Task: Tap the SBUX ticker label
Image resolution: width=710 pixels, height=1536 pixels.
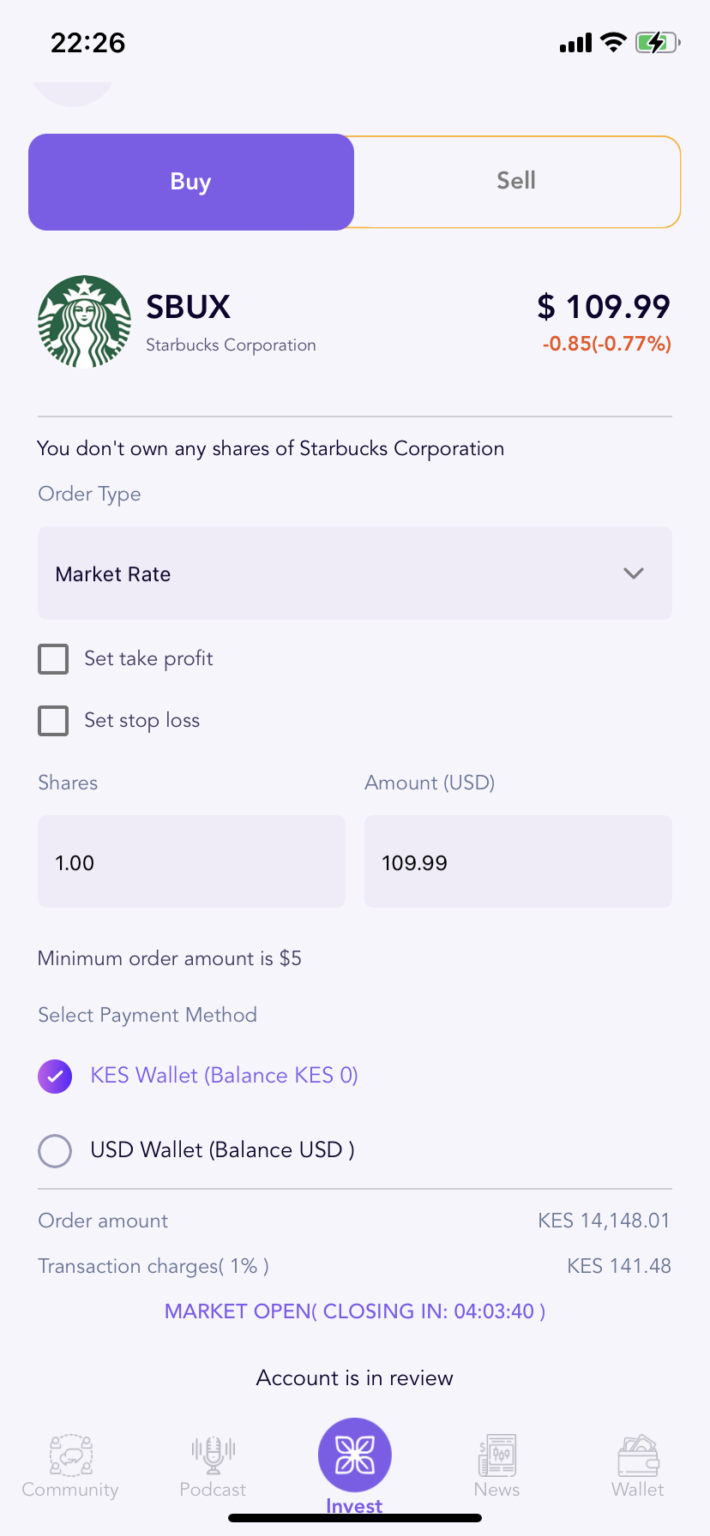Action: [x=188, y=307]
